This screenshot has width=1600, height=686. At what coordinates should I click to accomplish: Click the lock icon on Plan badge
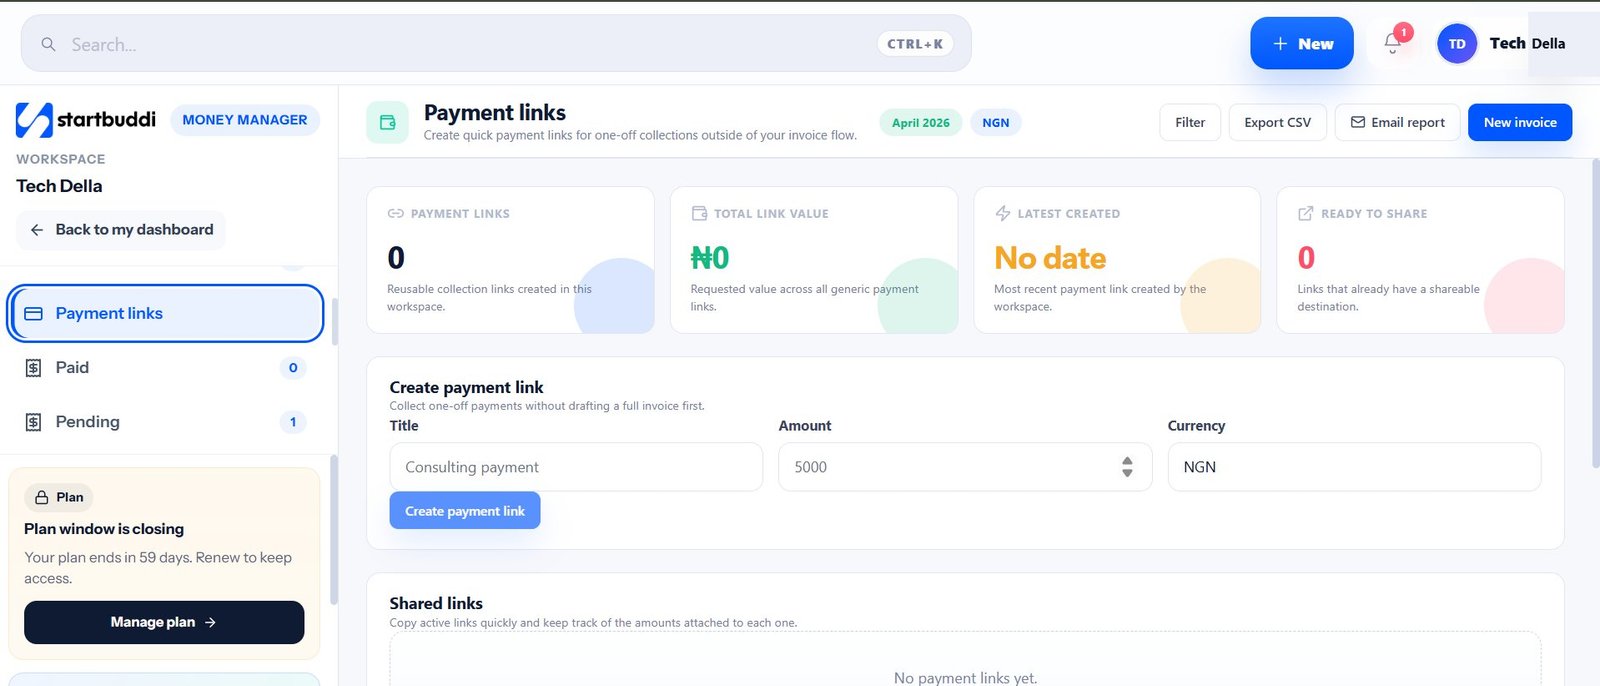coord(42,497)
